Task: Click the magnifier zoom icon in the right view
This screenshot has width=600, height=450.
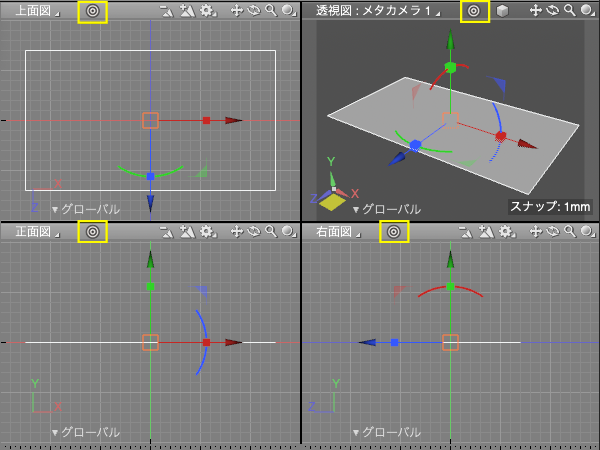Action: [570, 232]
